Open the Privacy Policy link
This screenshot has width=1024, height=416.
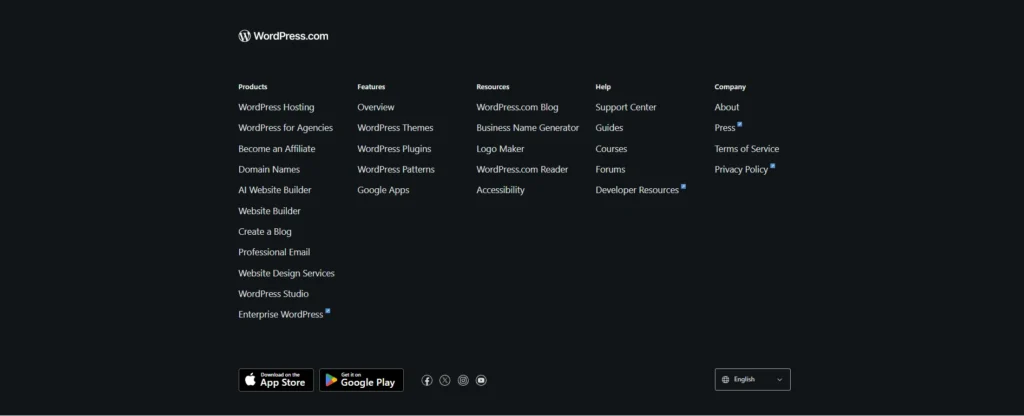coord(741,170)
